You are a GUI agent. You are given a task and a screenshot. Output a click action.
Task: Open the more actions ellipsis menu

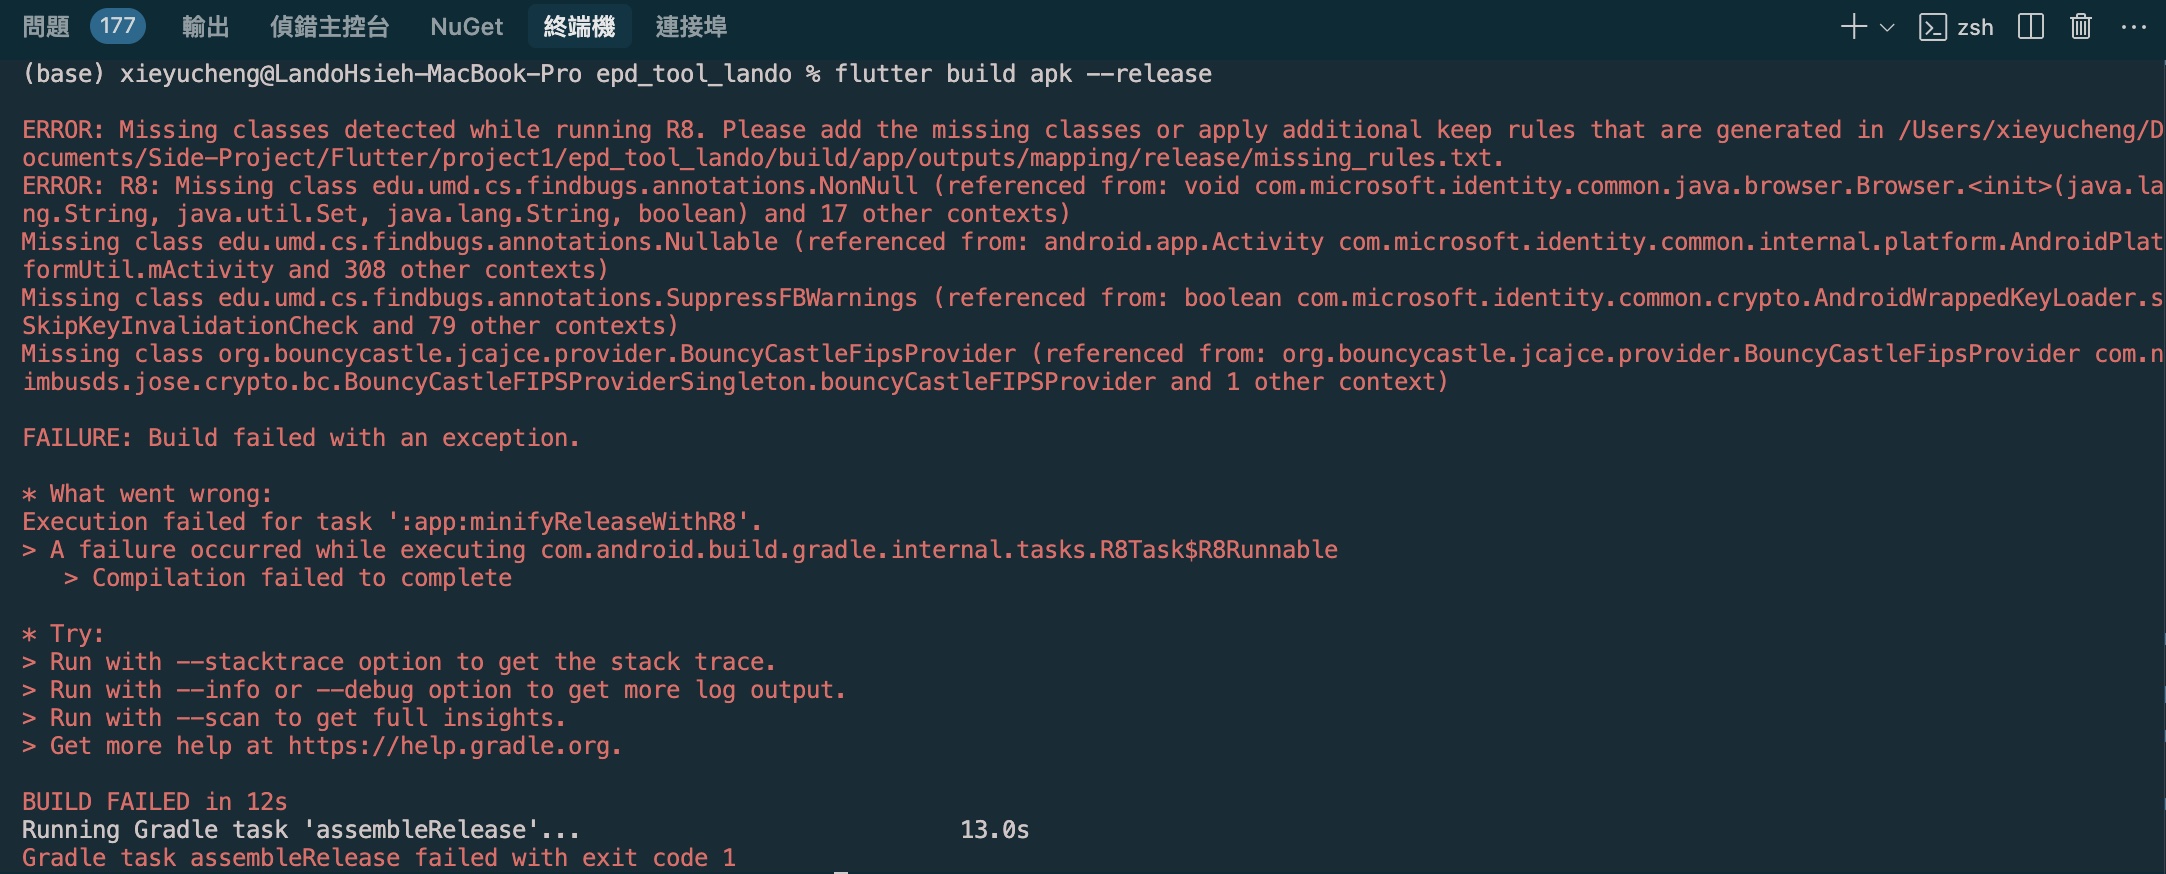point(2133,27)
